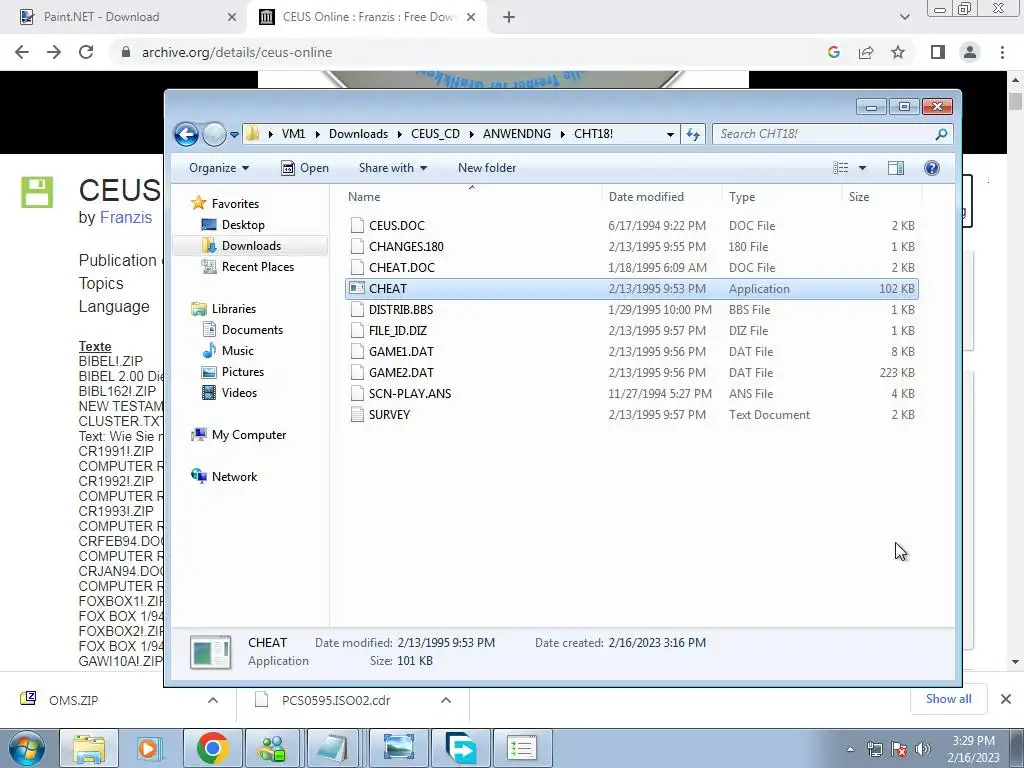Open a new Chrome tab
The width and height of the screenshot is (1024, 768).
(x=509, y=18)
